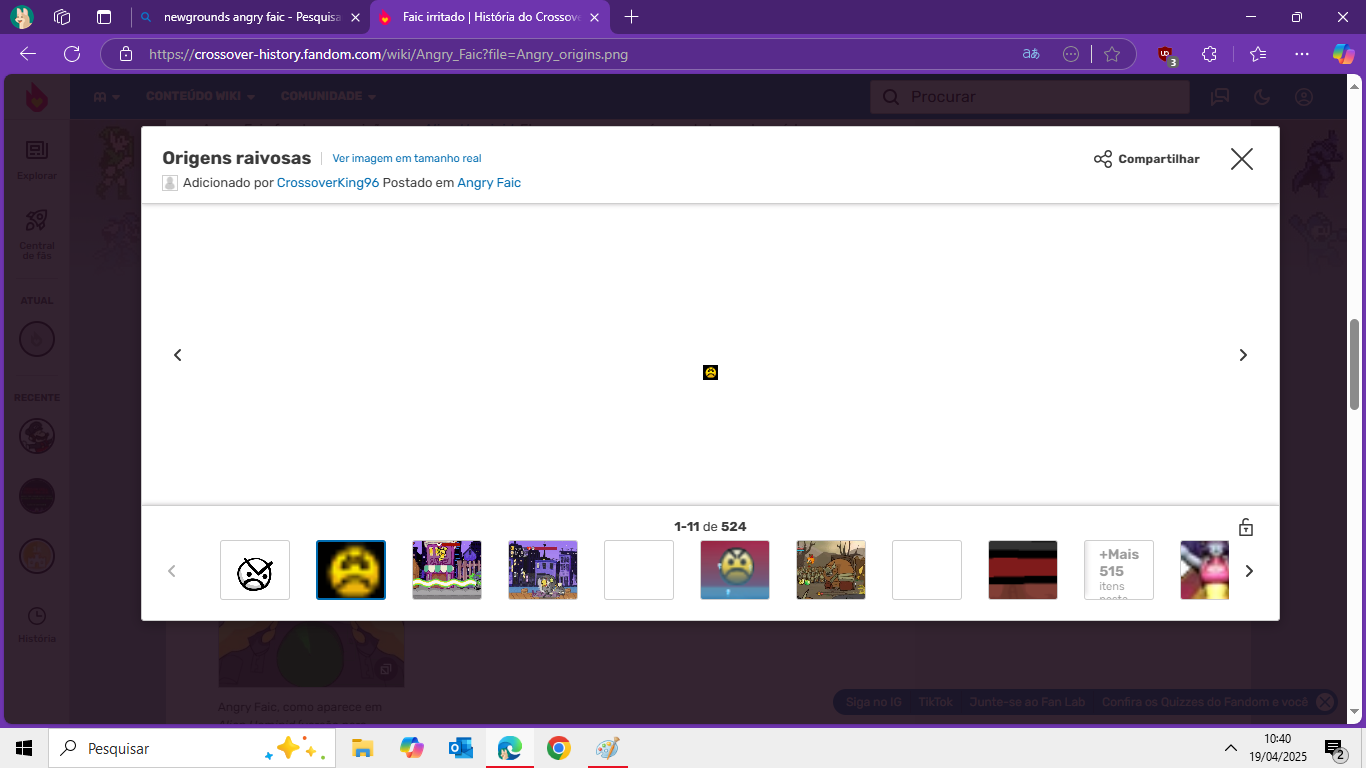Open the +Mais 515 itens thumbnail
The image size is (1366, 768).
pyautogui.click(x=1119, y=570)
